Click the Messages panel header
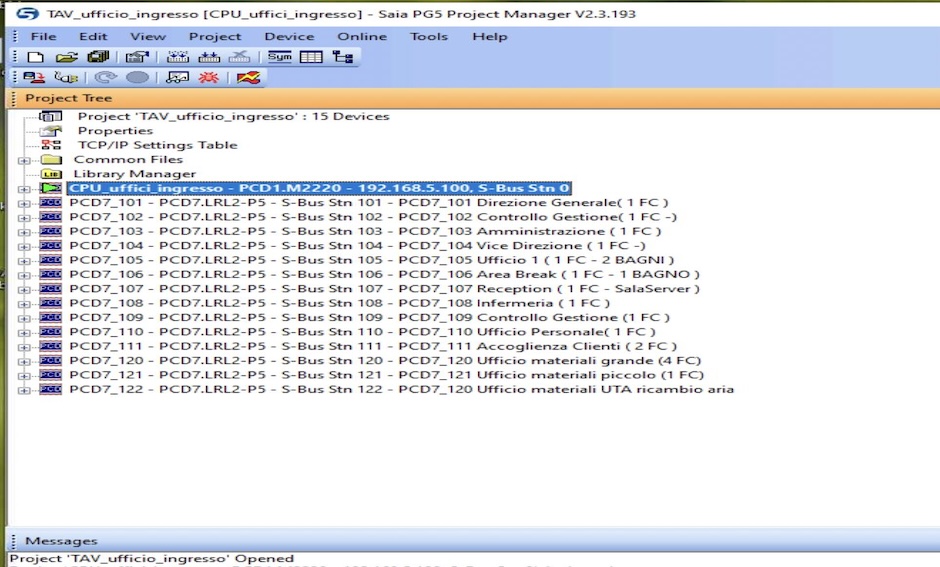This screenshot has width=940, height=567. (x=61, y=541)
